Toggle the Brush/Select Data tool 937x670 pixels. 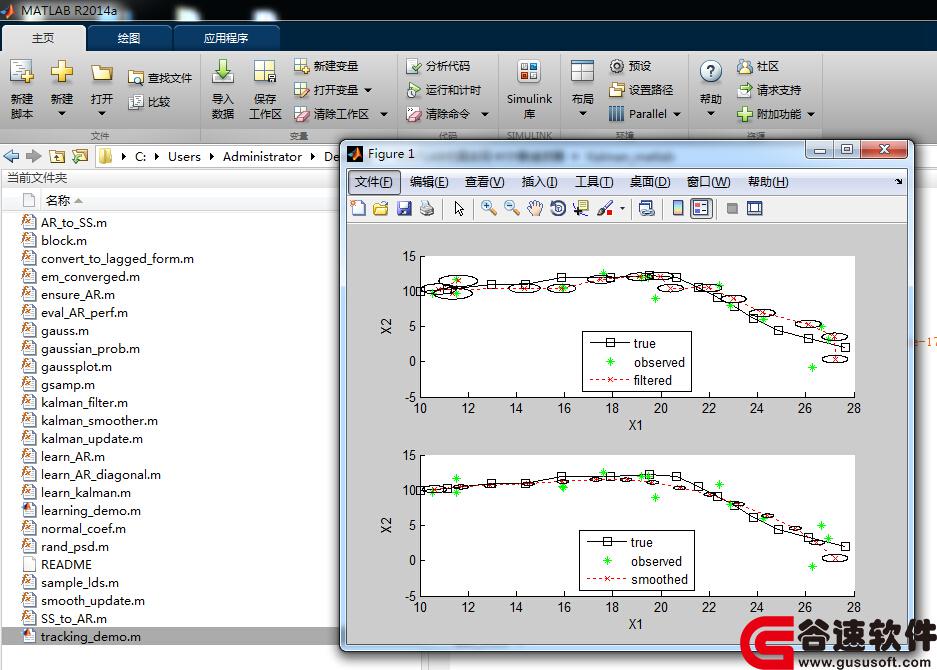pos(605,208)
